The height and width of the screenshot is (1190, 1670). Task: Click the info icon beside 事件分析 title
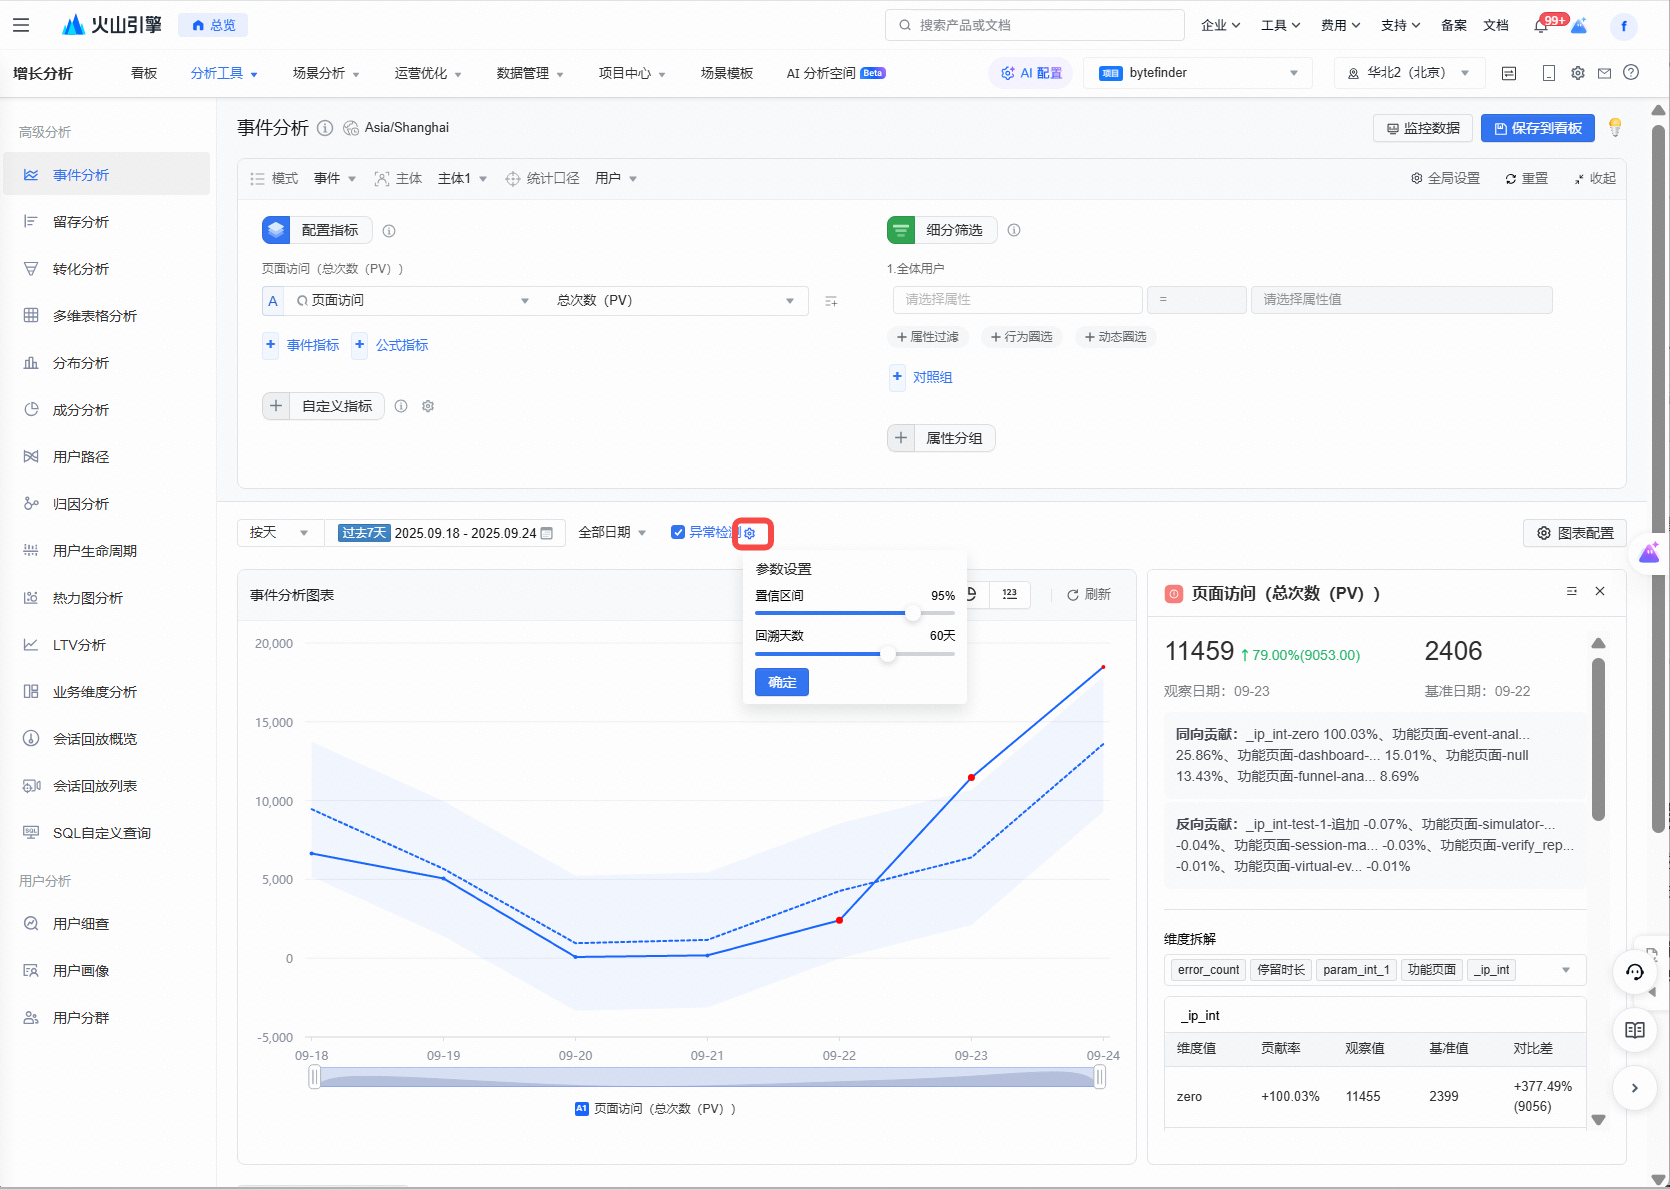(325, 128)
